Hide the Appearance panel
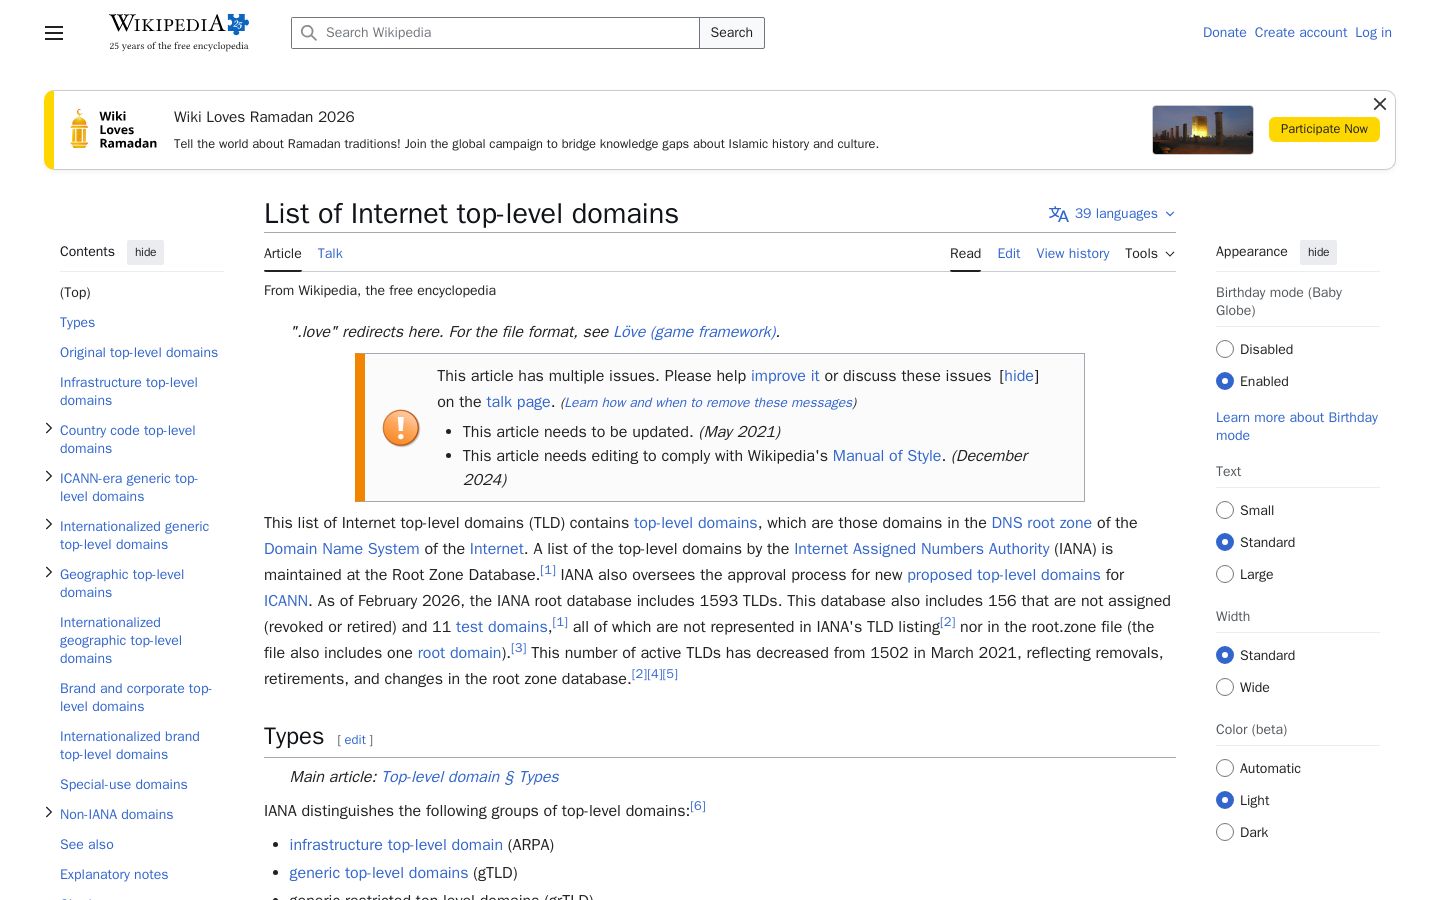This screenshot has height=900, width=1440. [1318, 252]
